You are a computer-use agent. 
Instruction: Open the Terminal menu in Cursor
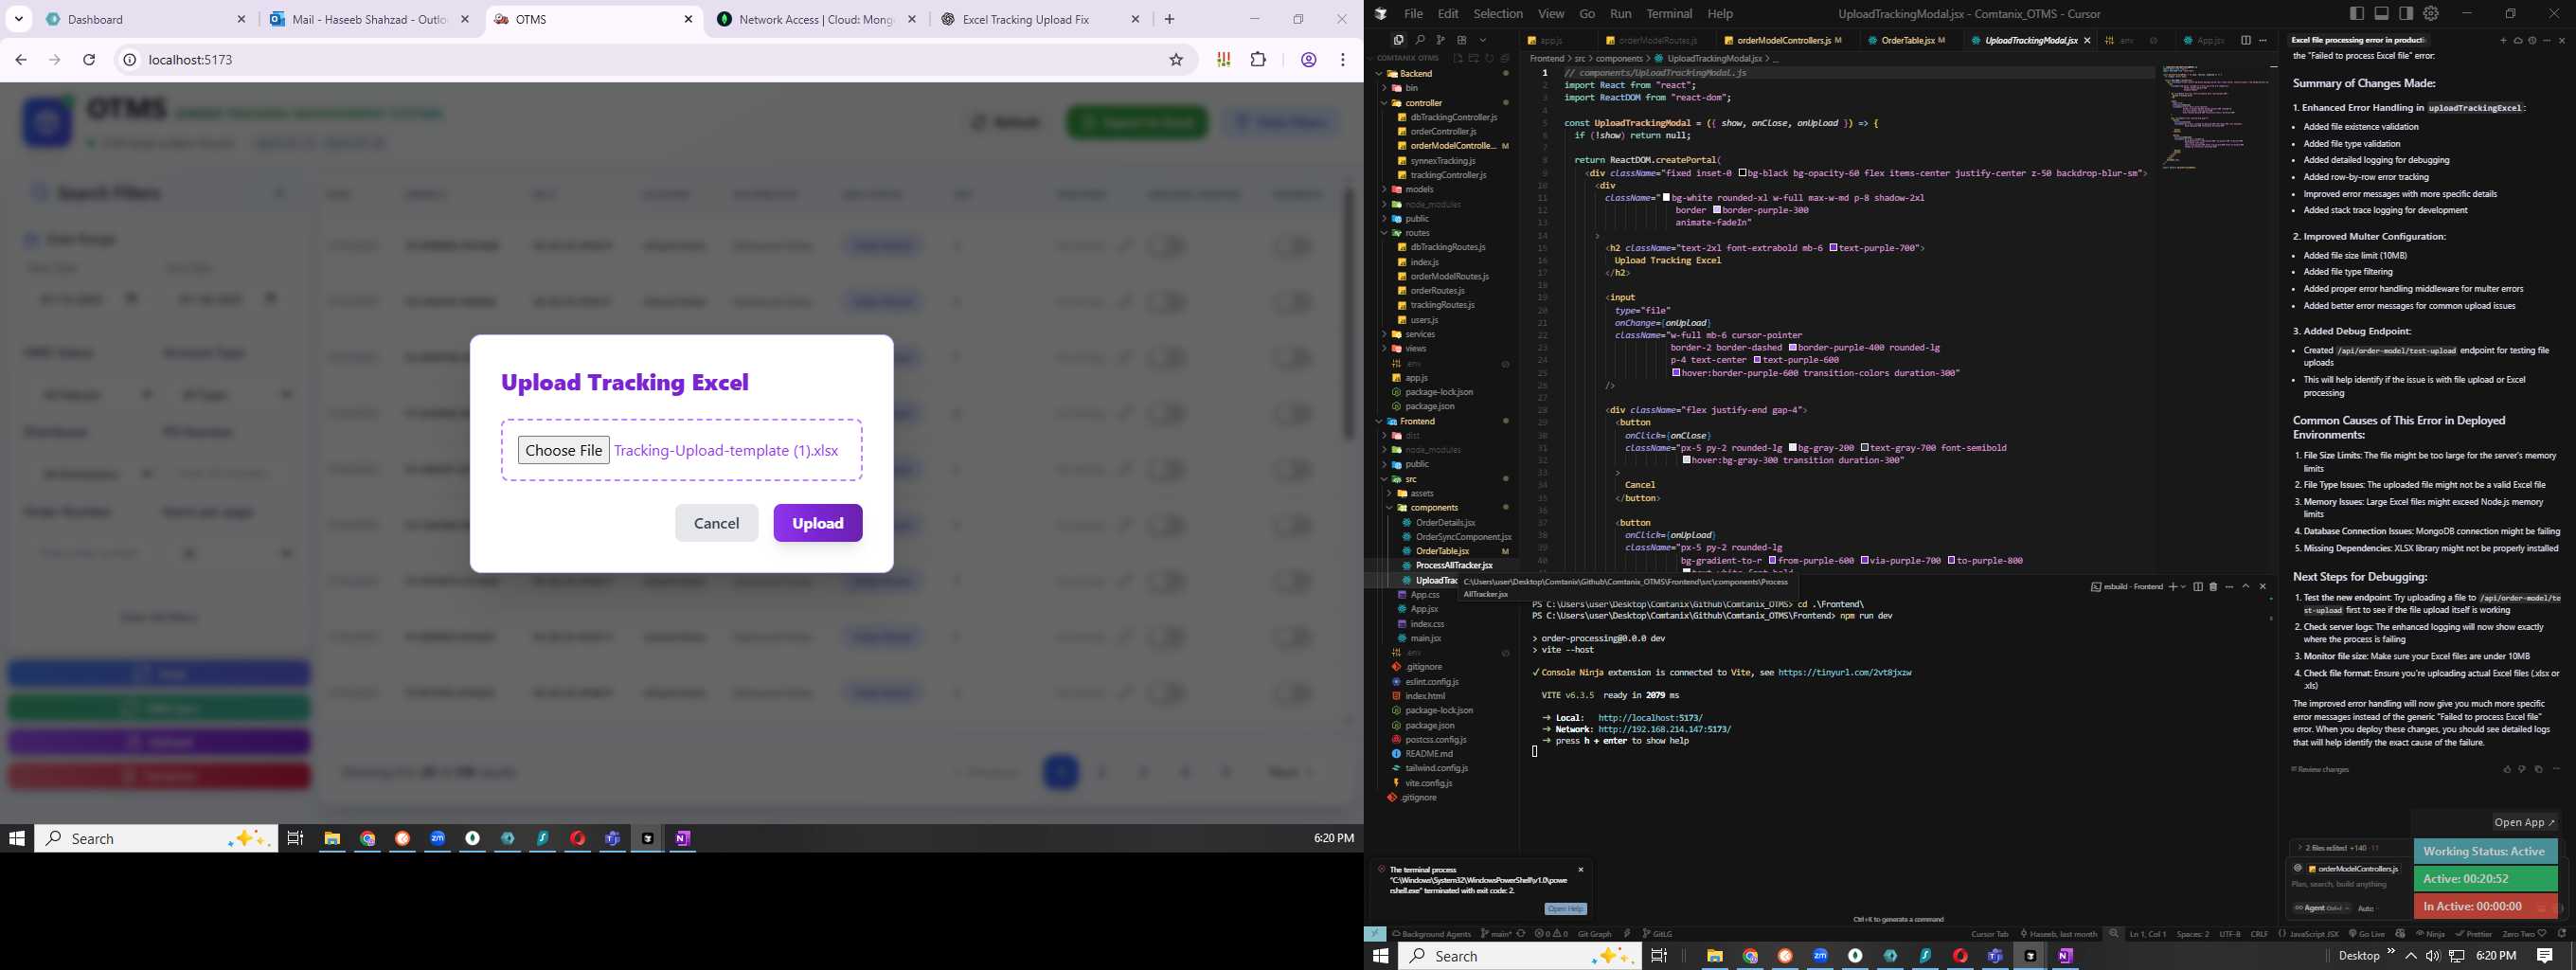(1669, 14)
